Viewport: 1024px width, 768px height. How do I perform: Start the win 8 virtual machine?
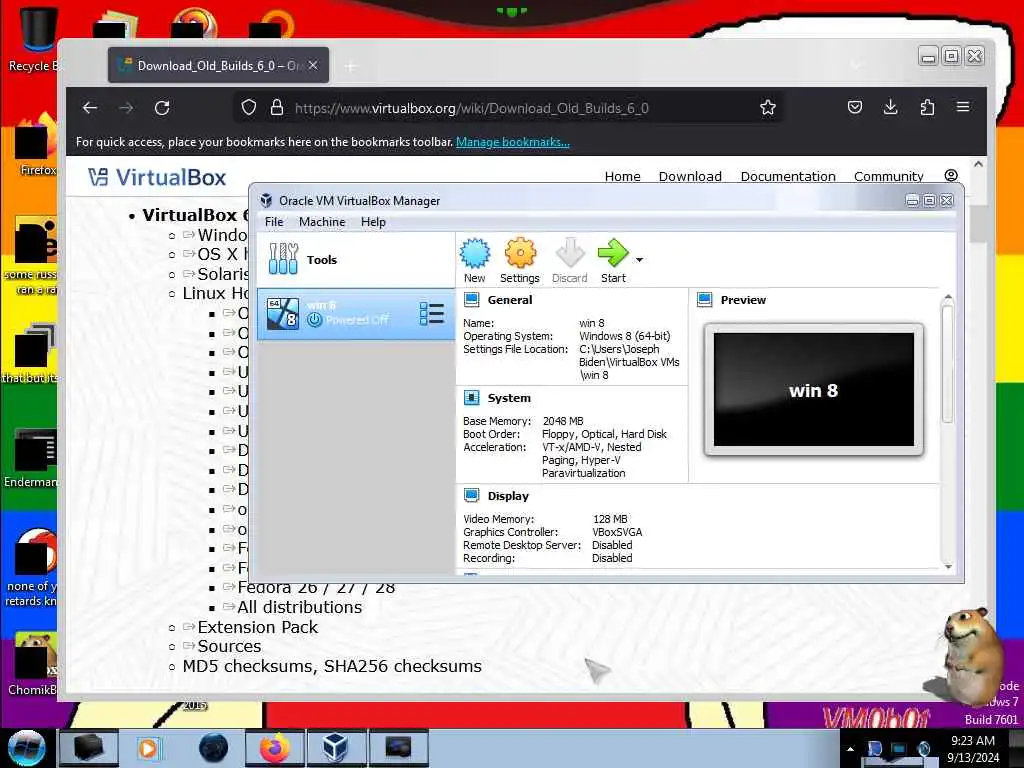[x=613, y=260]
